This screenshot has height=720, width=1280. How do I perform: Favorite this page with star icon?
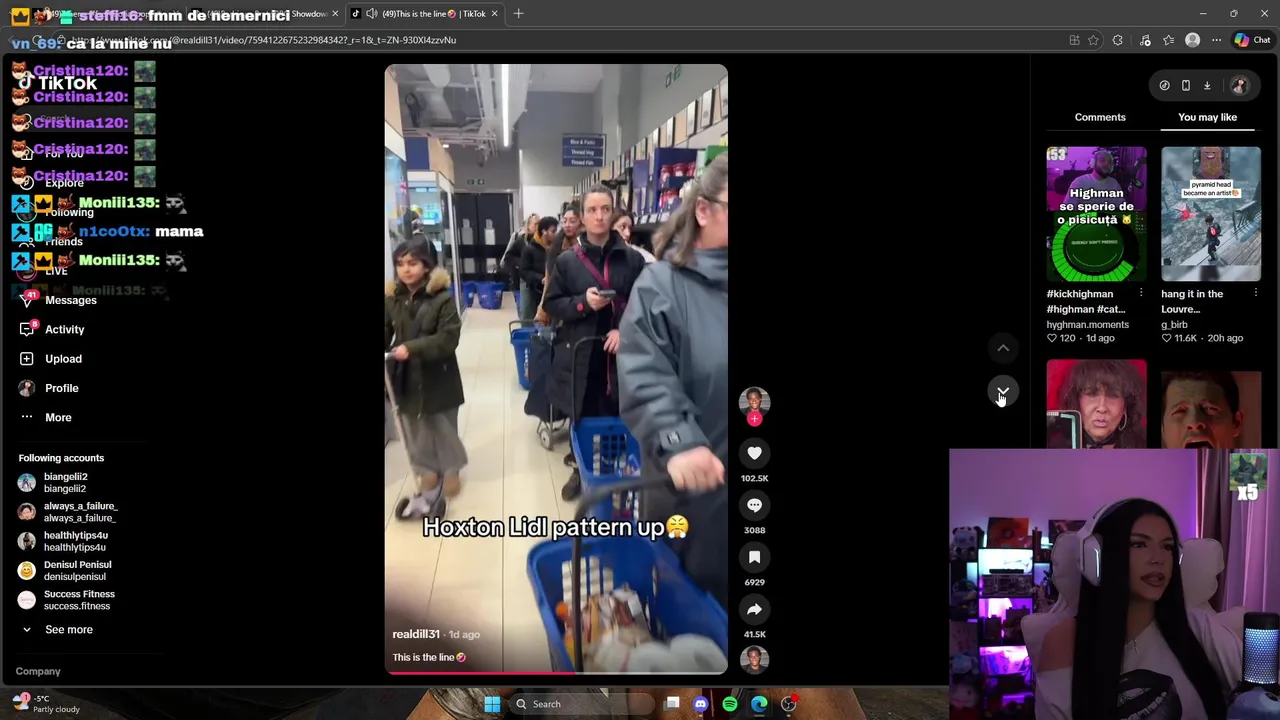(x=1093, y=40)
